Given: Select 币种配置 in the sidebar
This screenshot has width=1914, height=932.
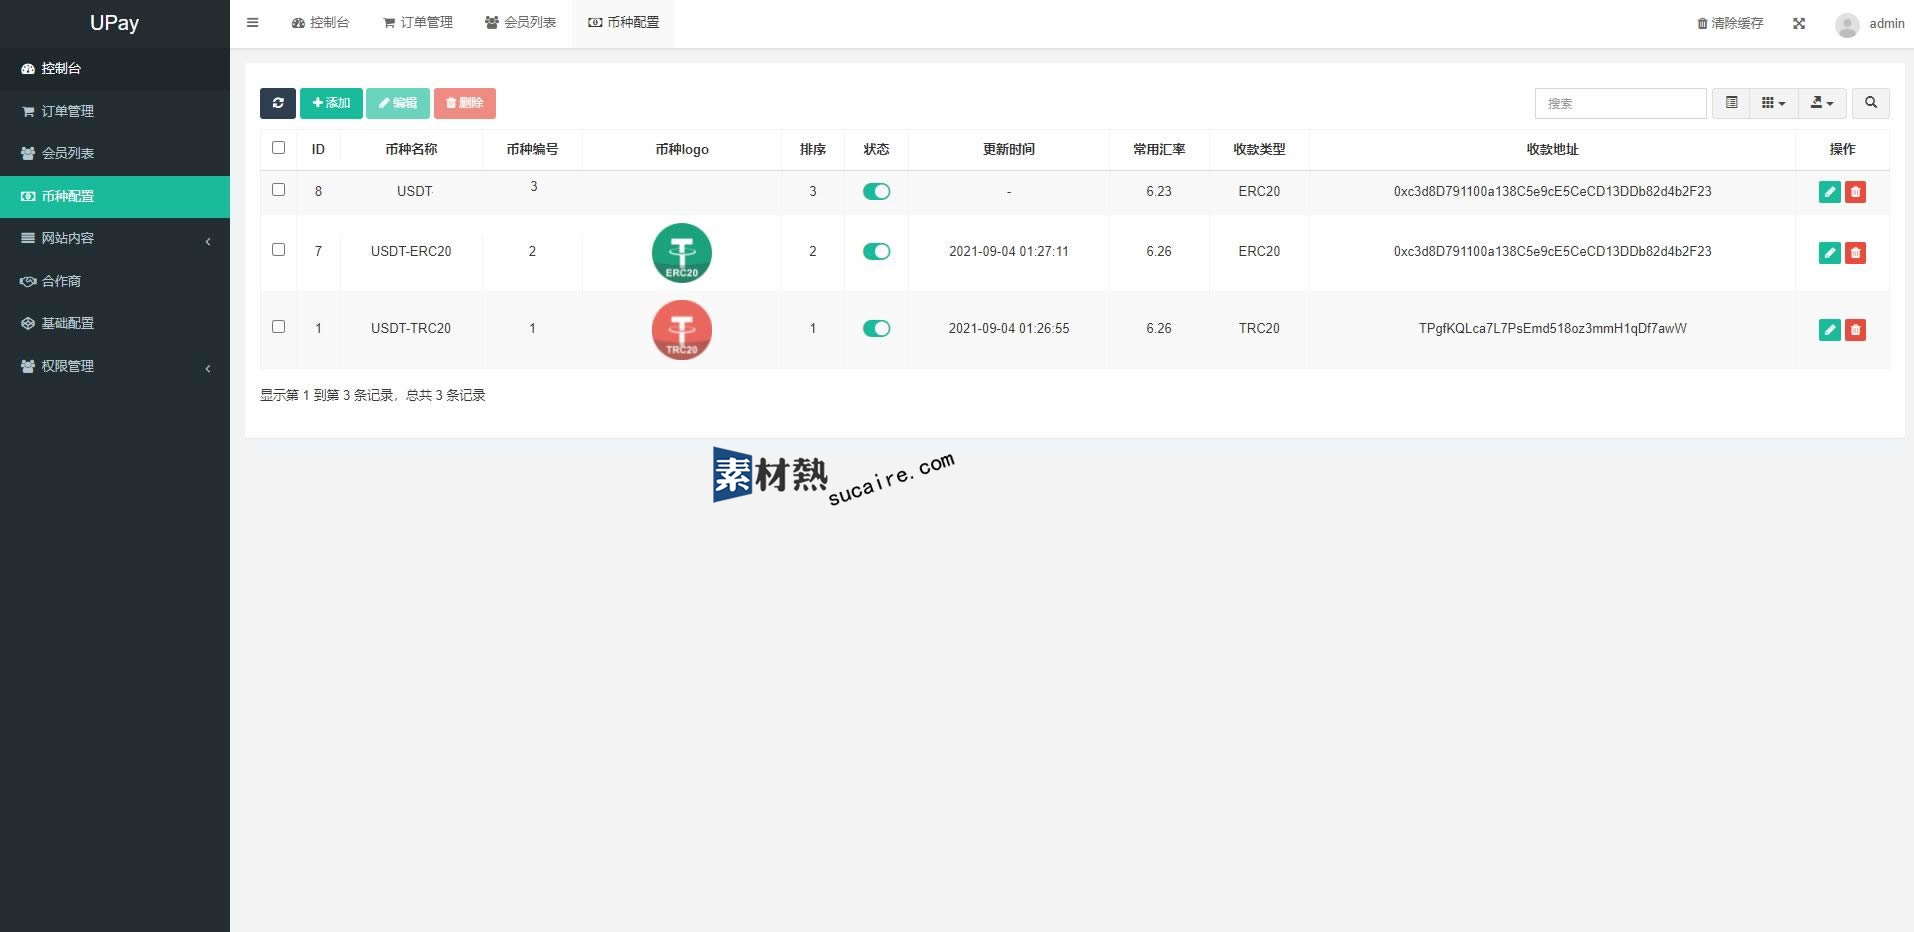Looking at the screenshot, I should 115,196.
